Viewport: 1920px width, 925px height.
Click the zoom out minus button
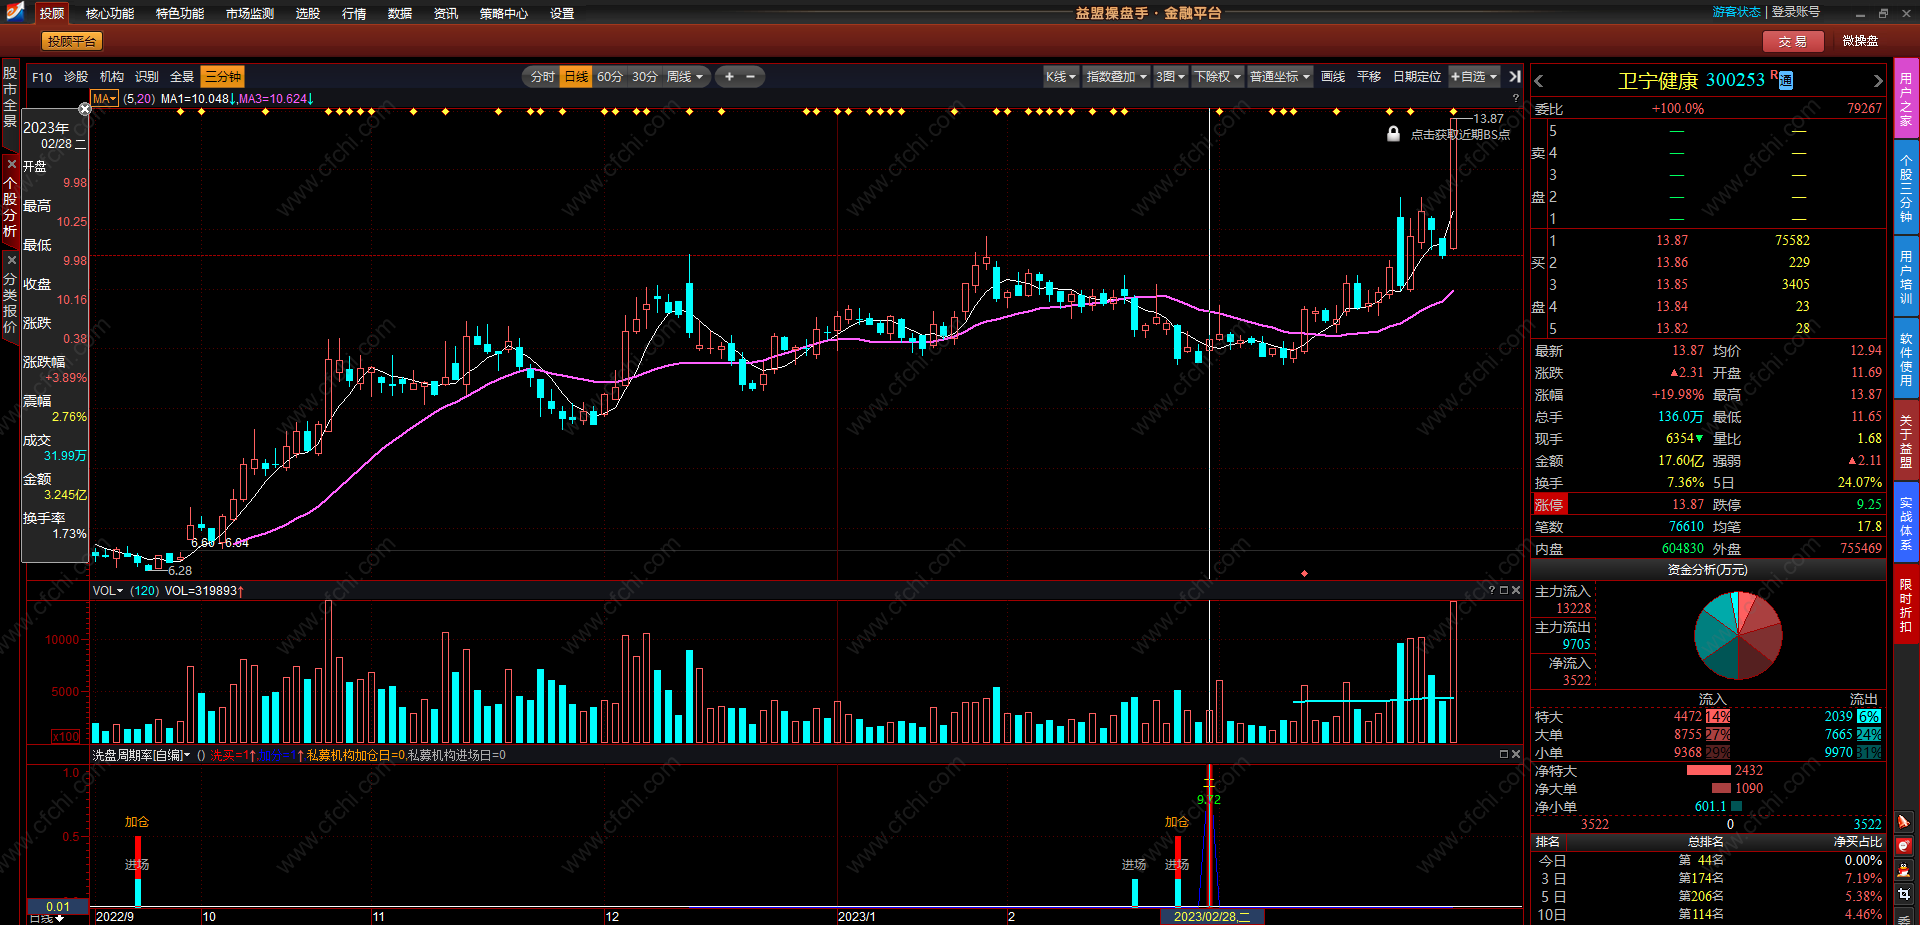(750, 77)
